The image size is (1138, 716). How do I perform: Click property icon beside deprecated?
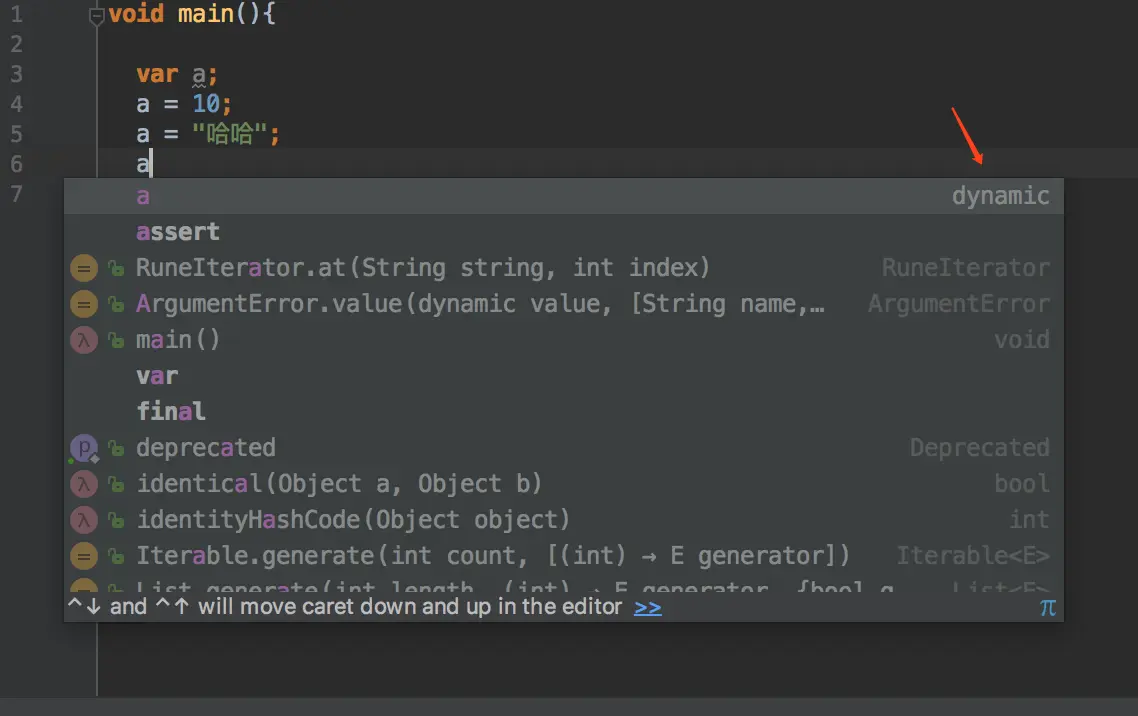(83, 448)
